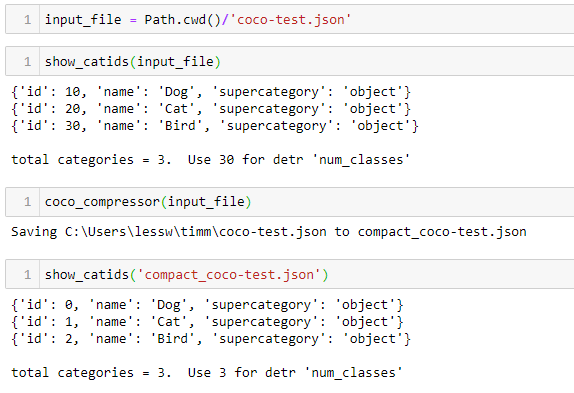This screenshot has width=574, height=393.
Task: Click the input_file assignment code cell
Action: tap(290, 19)
